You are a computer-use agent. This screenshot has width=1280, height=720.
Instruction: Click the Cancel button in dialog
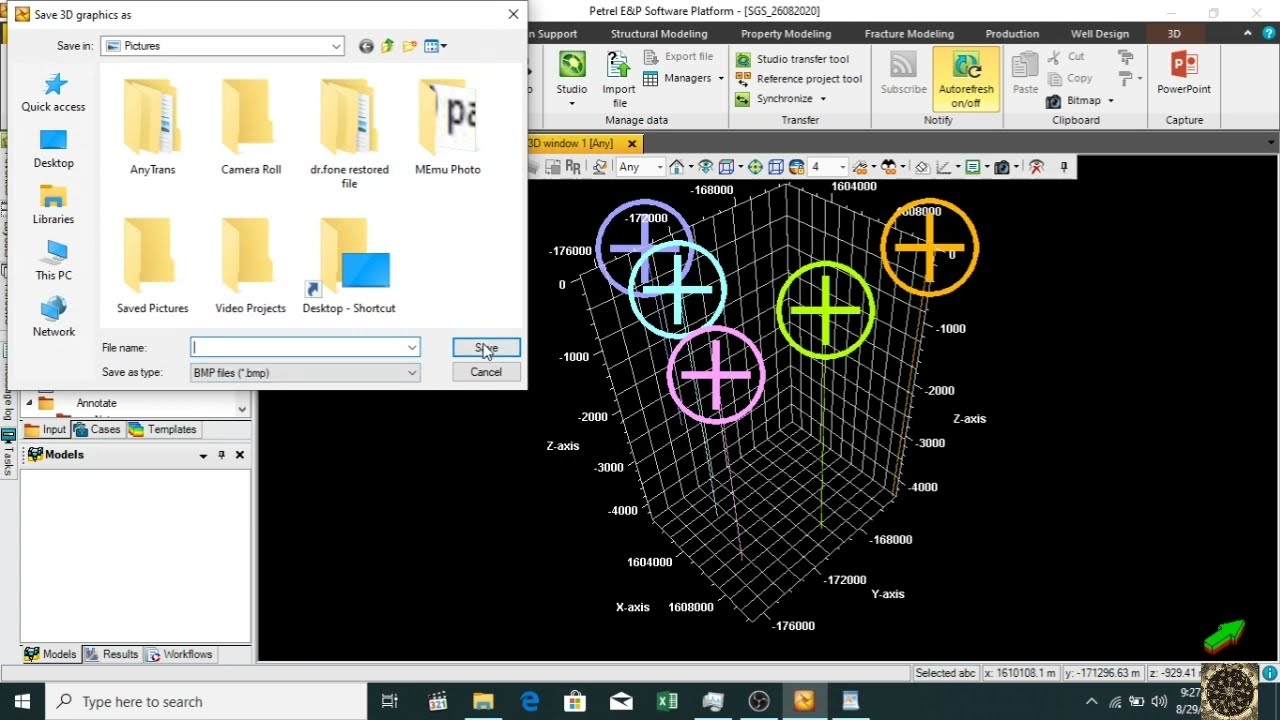tap(486, 372)
